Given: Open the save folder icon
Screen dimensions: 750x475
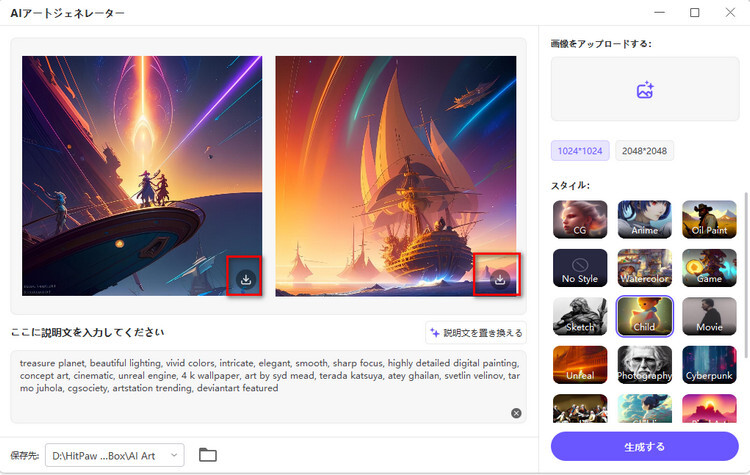Looking at the screenshot, I should pos(208,455).
